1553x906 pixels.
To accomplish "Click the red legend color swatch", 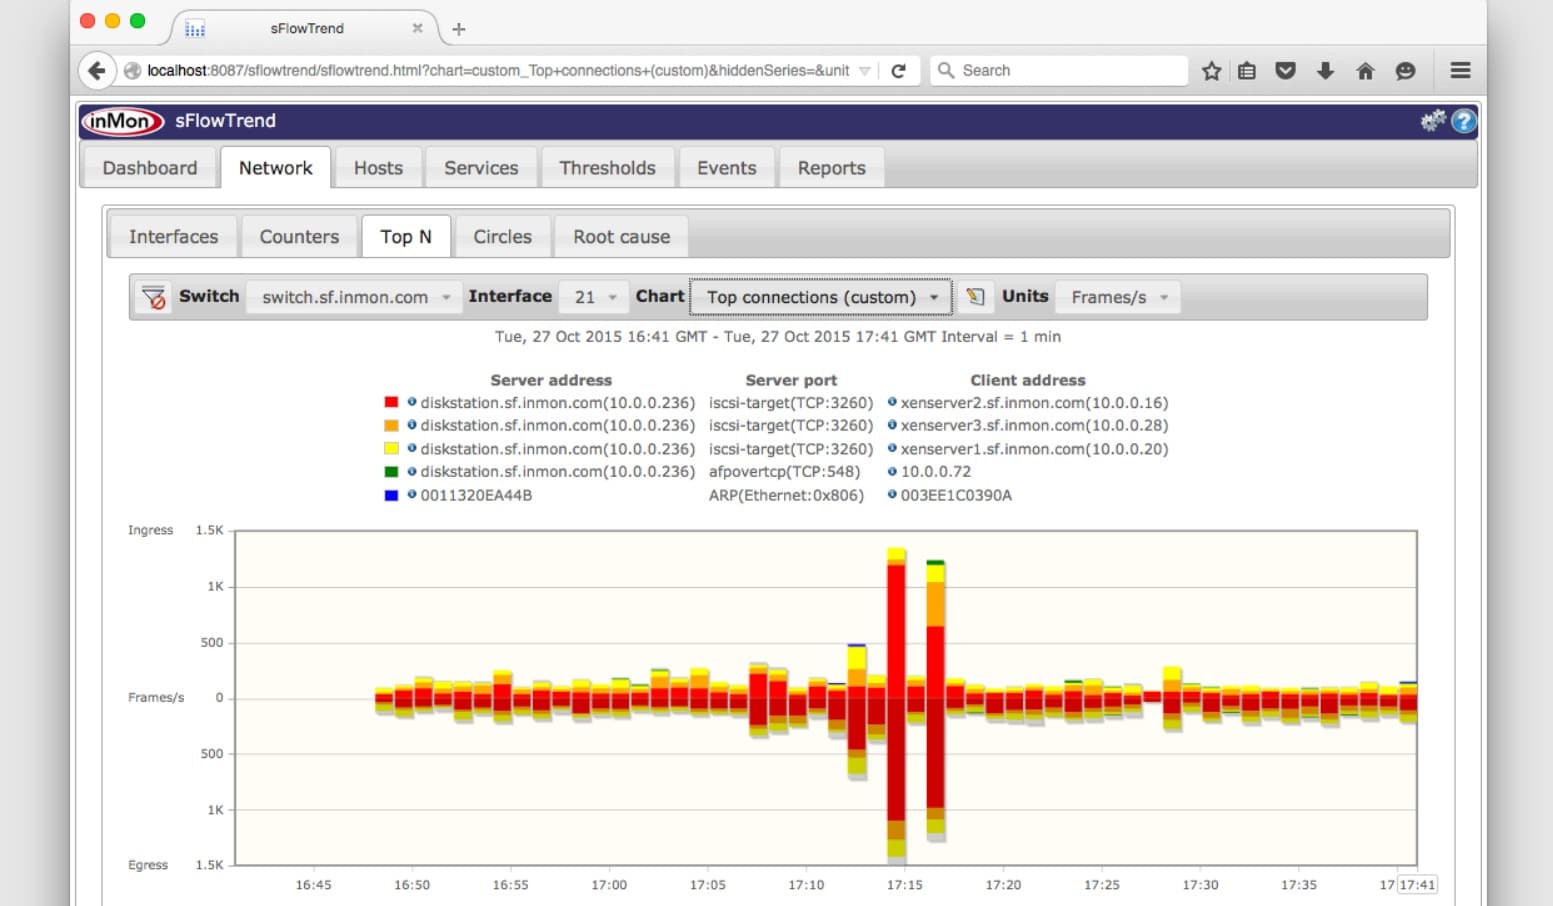I will (391, 402).
